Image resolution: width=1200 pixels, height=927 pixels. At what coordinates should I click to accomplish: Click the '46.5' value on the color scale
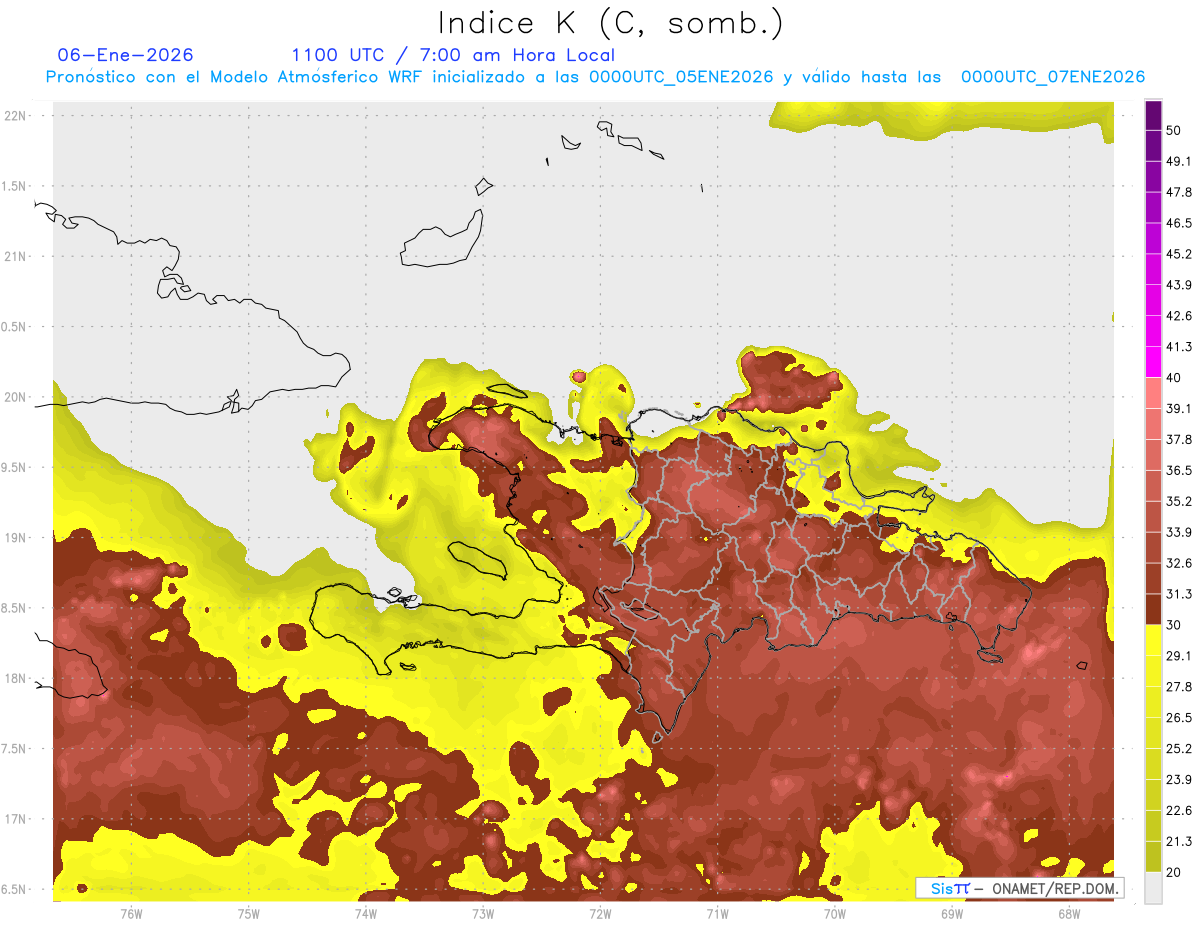[x=1179, y=223]
